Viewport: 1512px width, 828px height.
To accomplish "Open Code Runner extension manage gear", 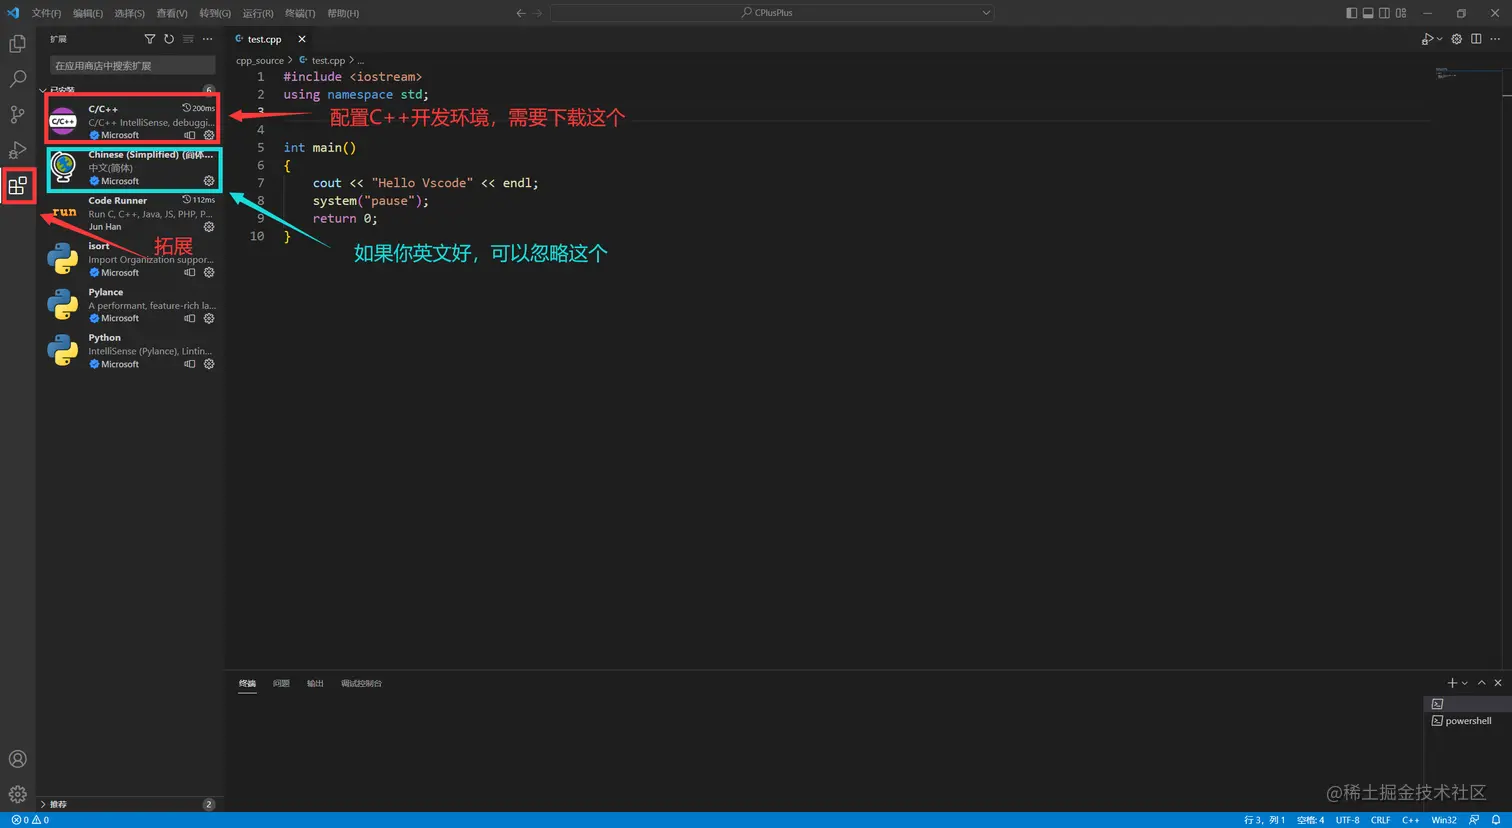I will point(209,227).
